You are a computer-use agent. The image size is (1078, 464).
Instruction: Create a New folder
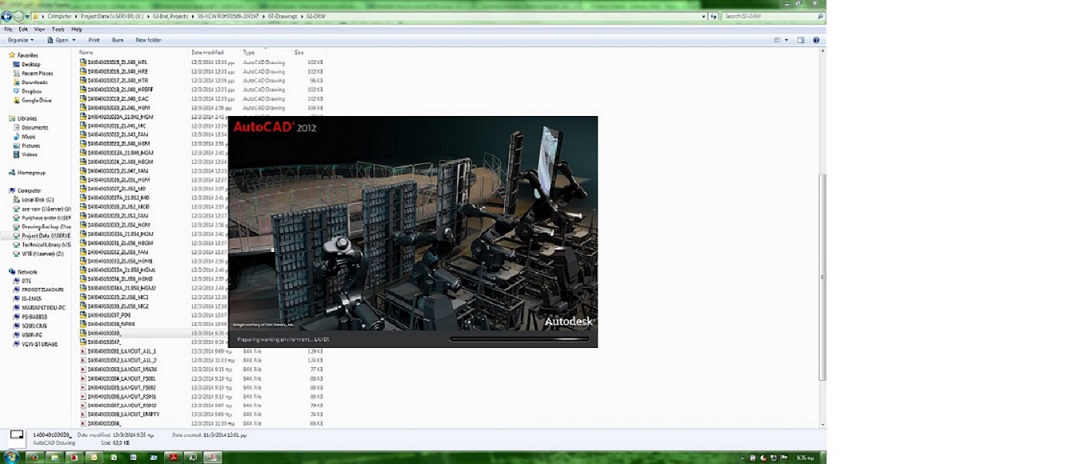coord(148,40)
